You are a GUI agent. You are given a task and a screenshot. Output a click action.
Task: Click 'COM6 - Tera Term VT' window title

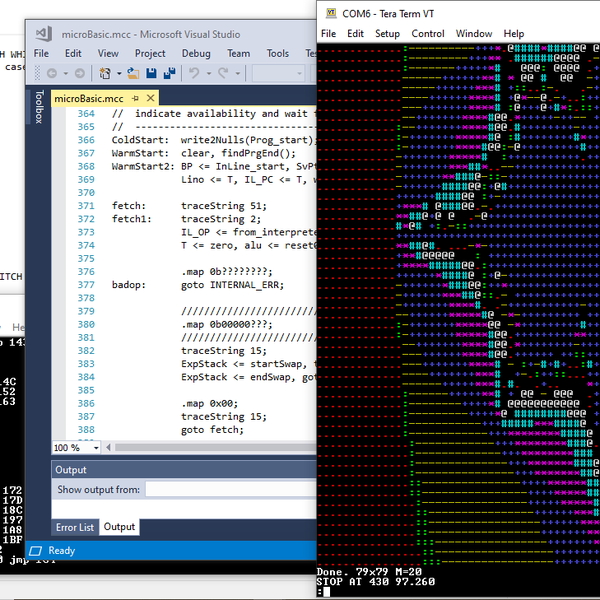tap(388, 14)
